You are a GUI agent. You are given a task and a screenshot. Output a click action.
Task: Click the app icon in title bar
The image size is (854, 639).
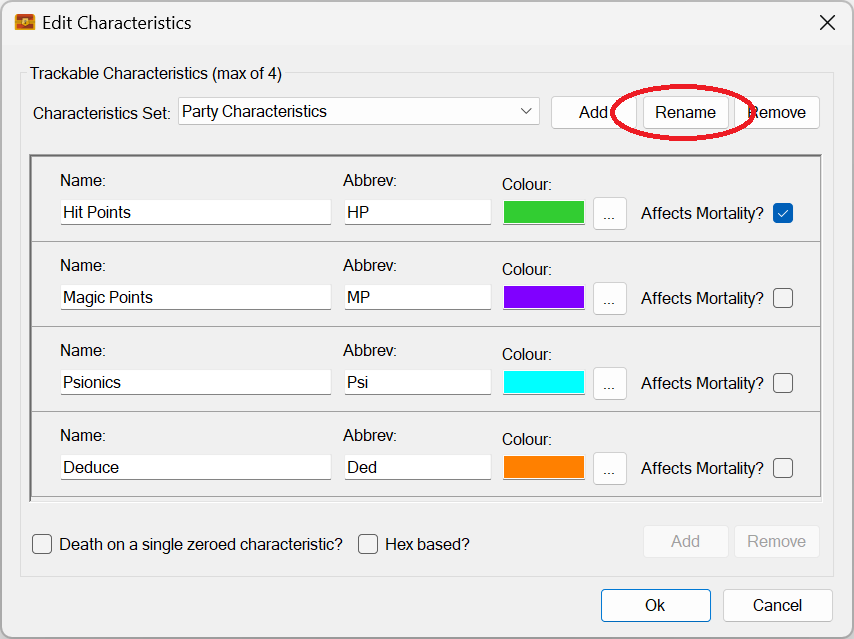click(x=24, y=22)
